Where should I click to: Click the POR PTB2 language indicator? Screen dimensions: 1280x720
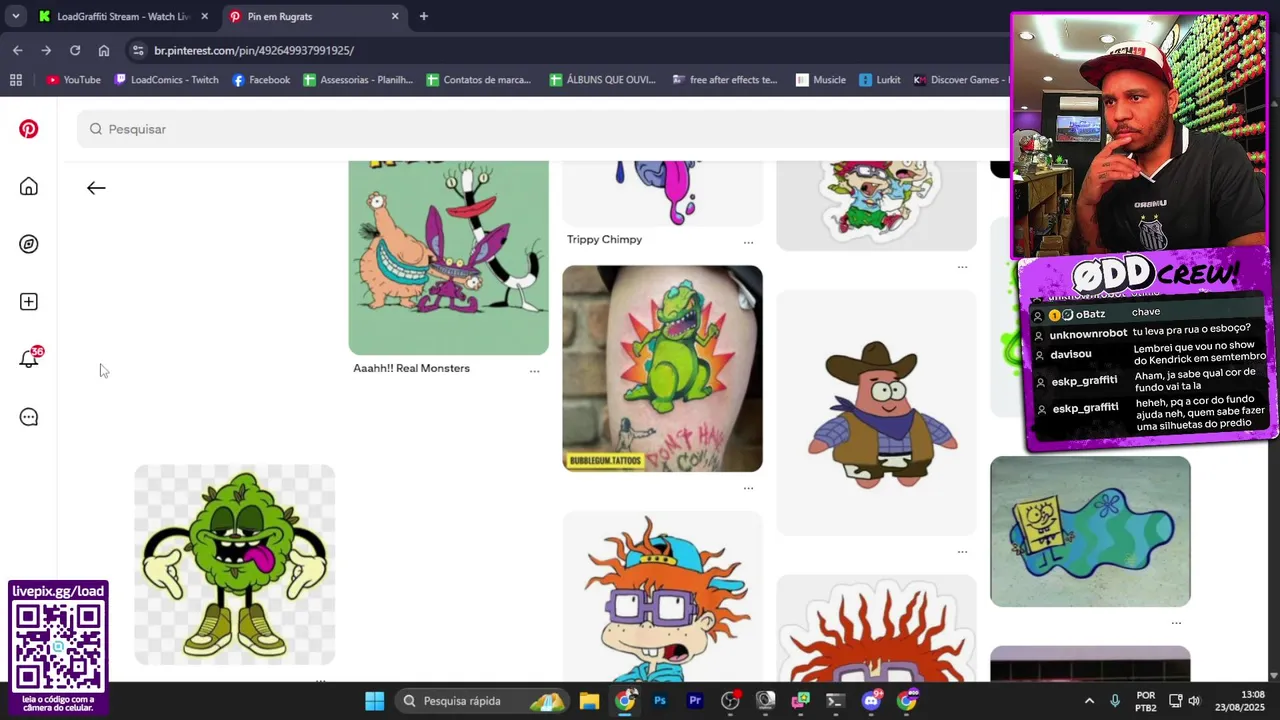(1146, 701)
